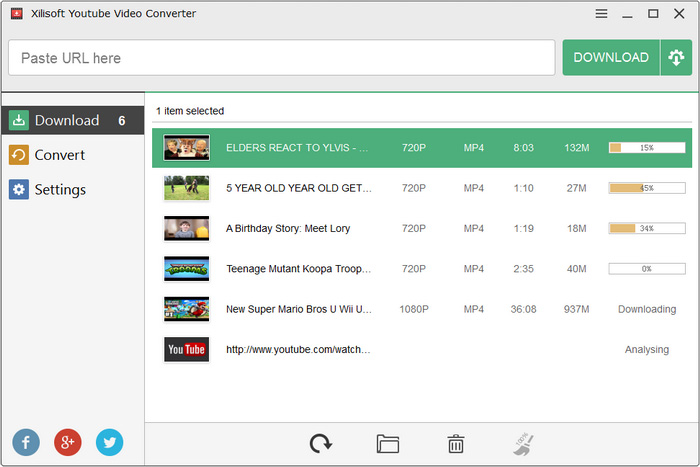This screenshot has height=467, width=700.
Task: Click the 45% progress bar
Action: tap(647, 188)
